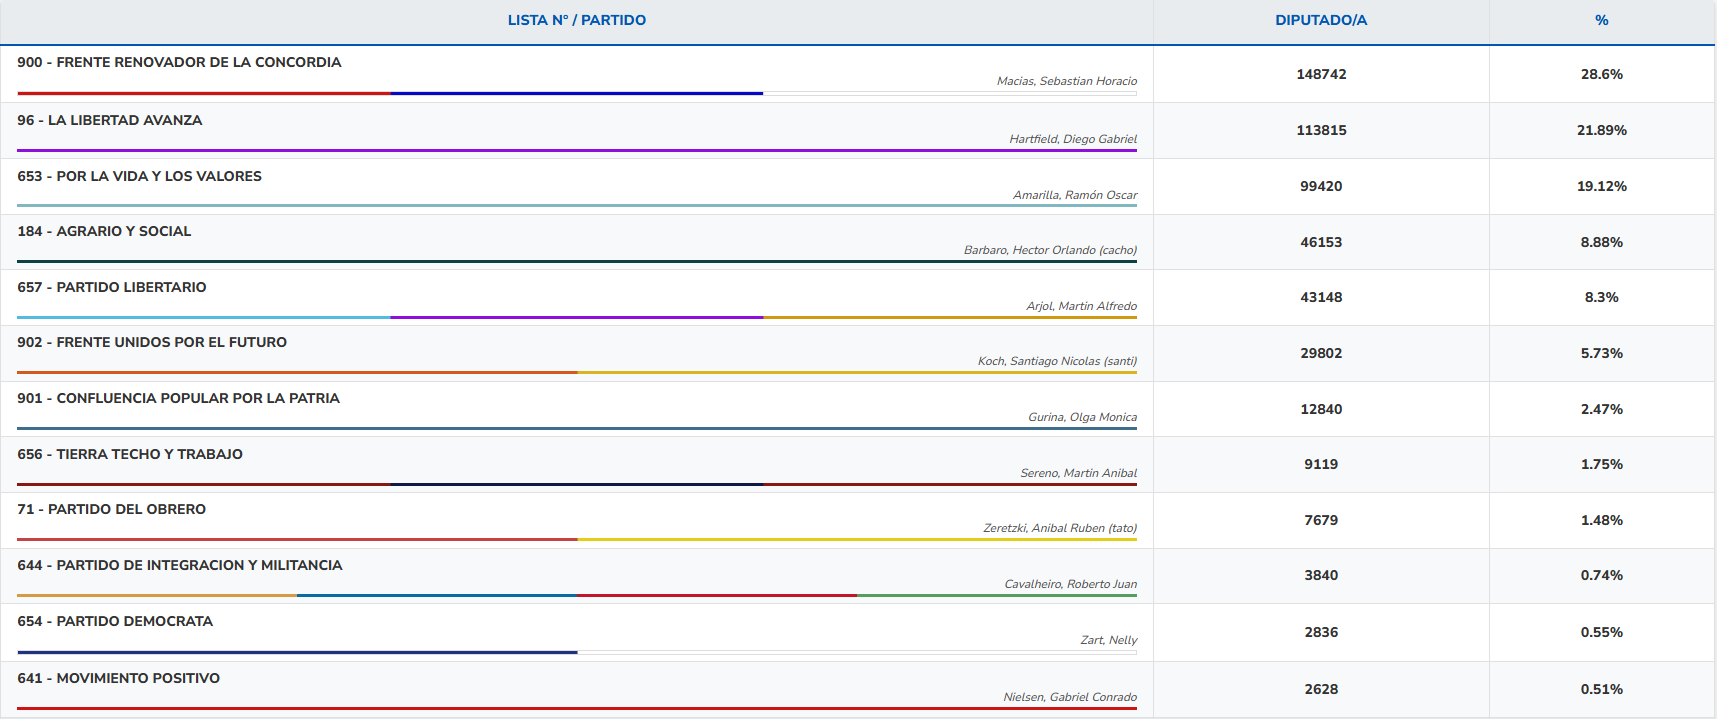Open the Agrario y Social party name
The height and width of the screenshot is (719, 1717).
click(104, 231)
